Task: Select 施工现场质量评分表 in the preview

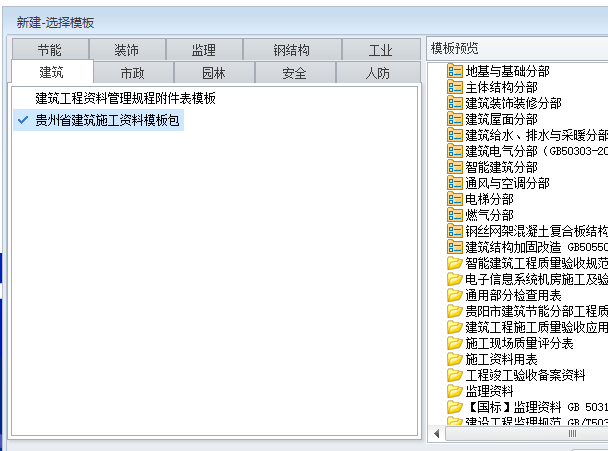Action: 519,344
